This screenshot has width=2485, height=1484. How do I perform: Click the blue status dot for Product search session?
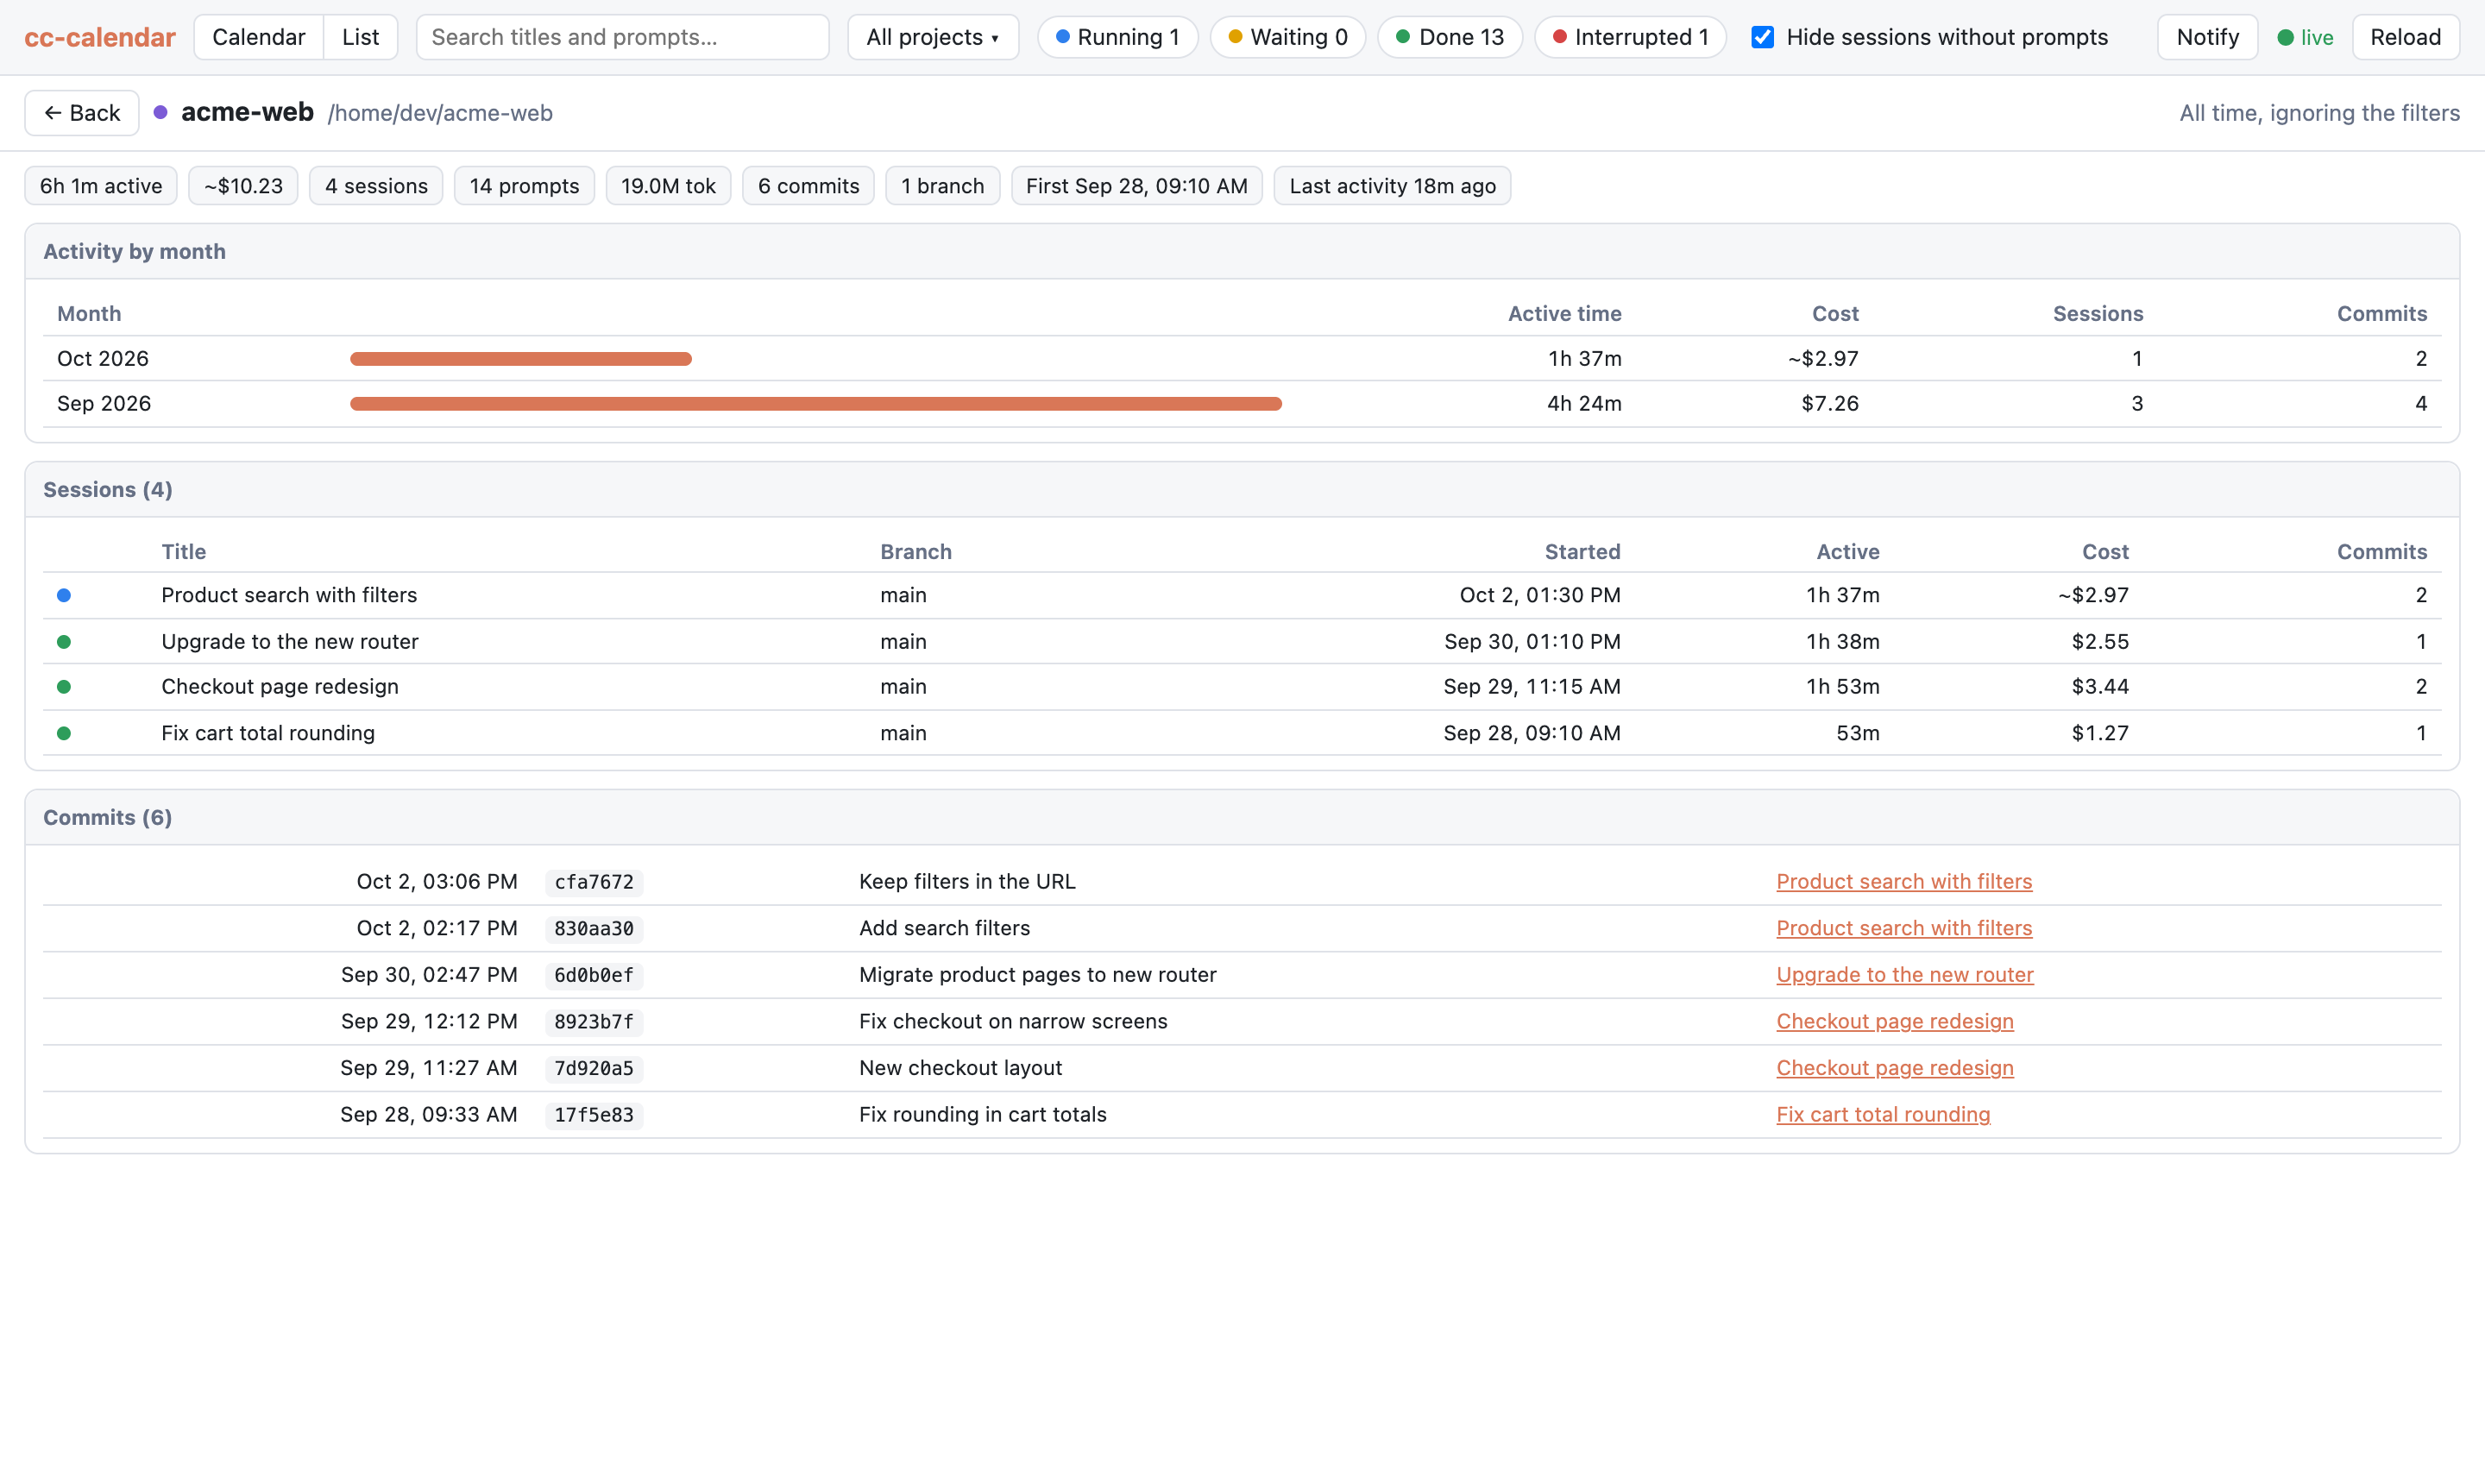64,595
